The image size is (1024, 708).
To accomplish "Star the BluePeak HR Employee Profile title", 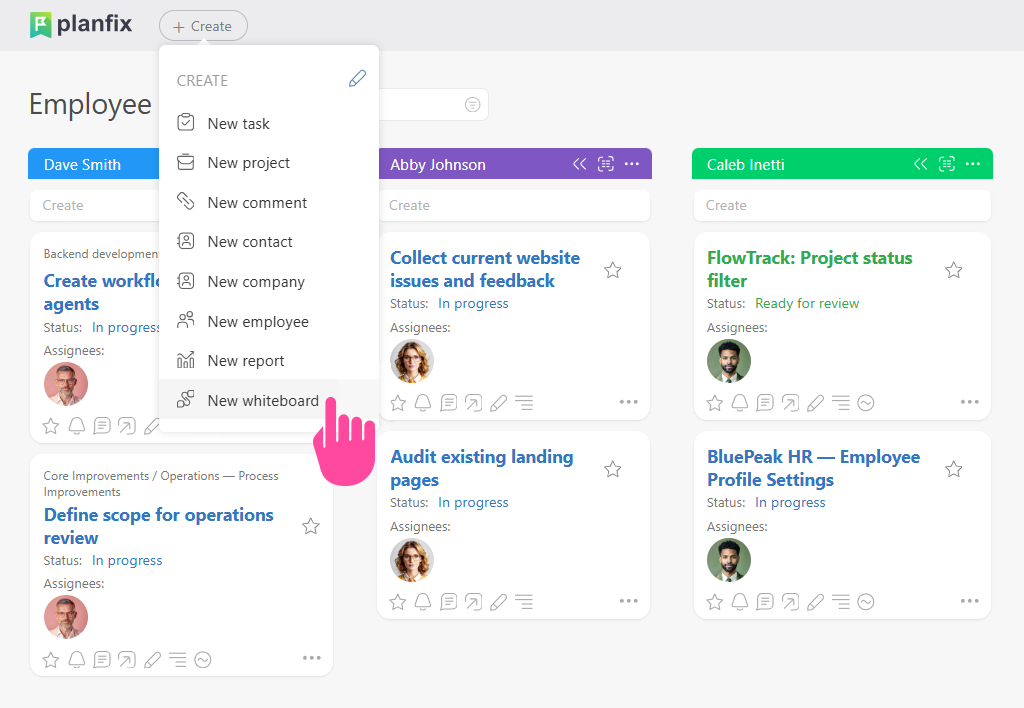I will point(953,469).
